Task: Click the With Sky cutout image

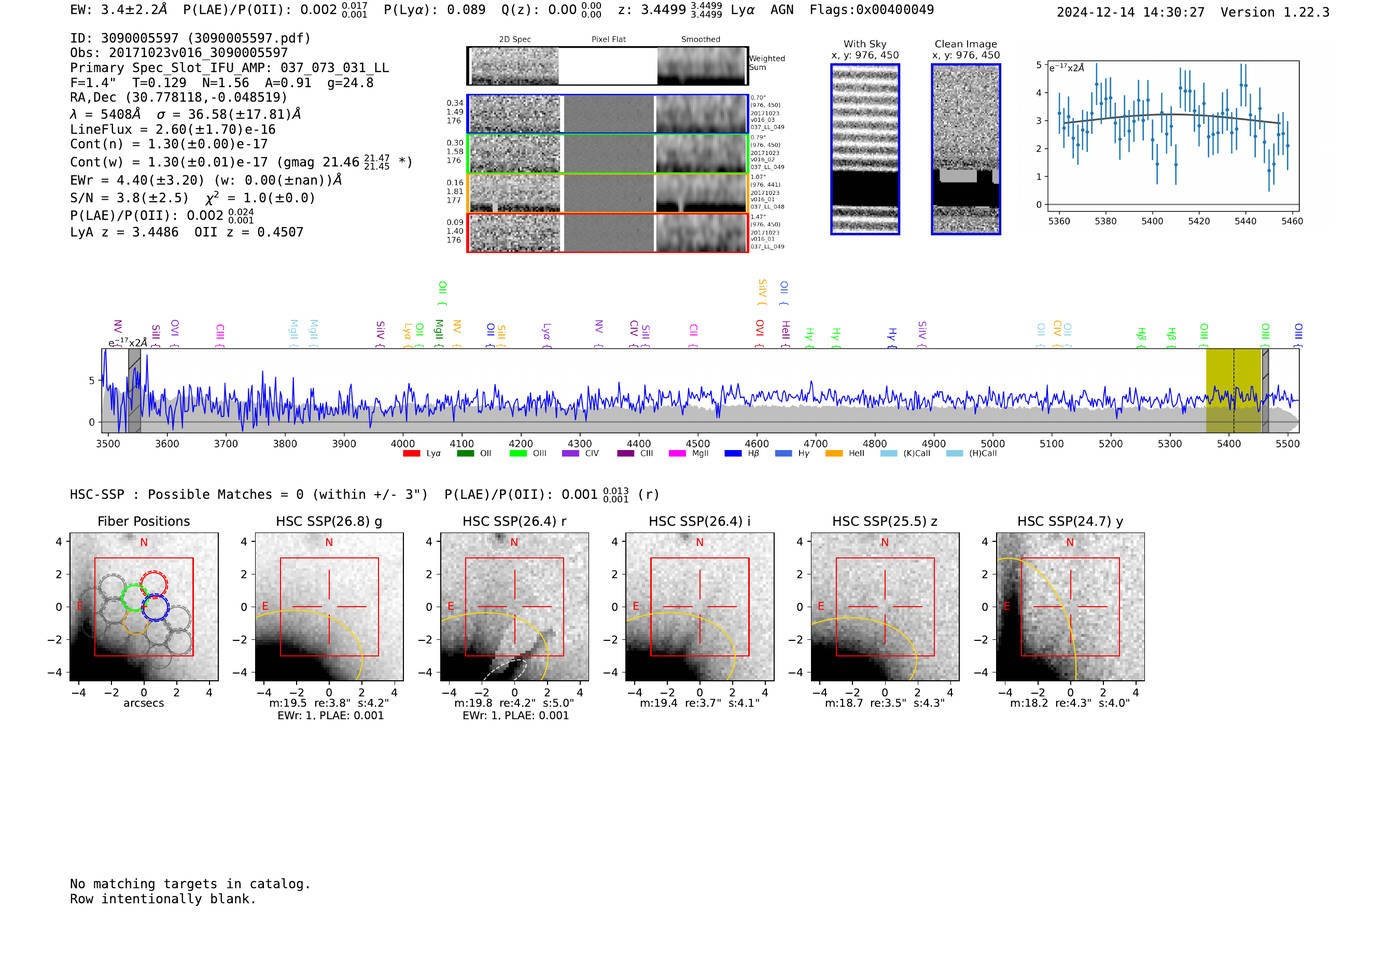Action: click(x=865, y=149)
